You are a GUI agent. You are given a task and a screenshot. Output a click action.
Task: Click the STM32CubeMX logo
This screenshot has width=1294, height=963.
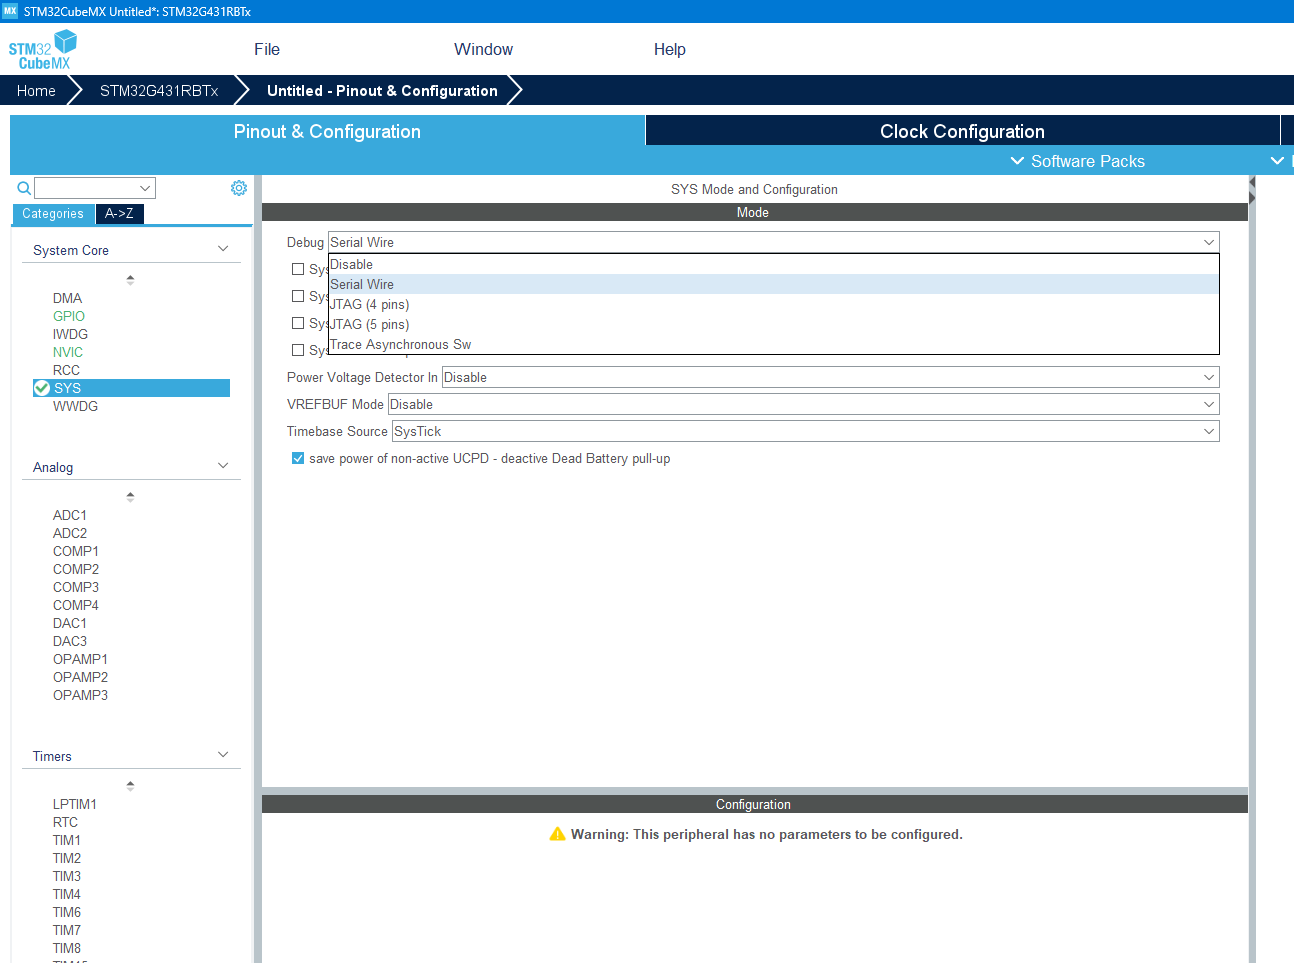coord(42,49)
